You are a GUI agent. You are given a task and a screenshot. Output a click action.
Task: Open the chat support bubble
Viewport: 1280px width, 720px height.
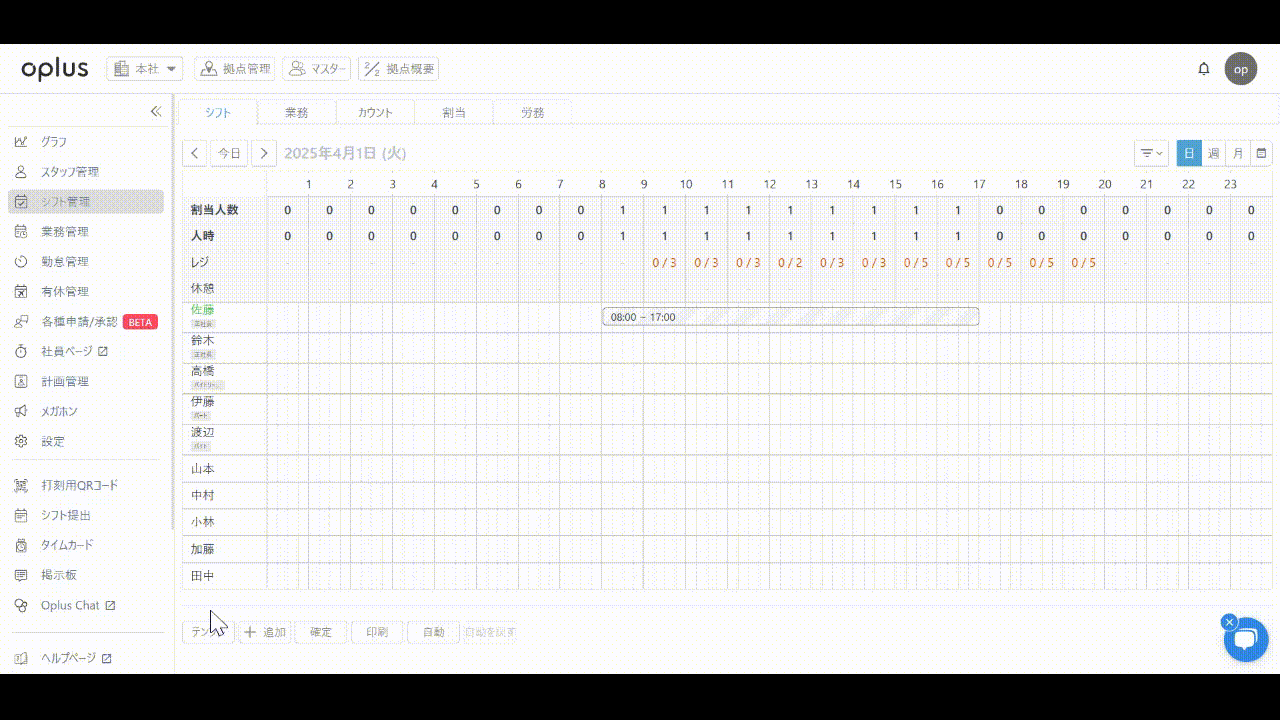click(x=1246, y=640)
